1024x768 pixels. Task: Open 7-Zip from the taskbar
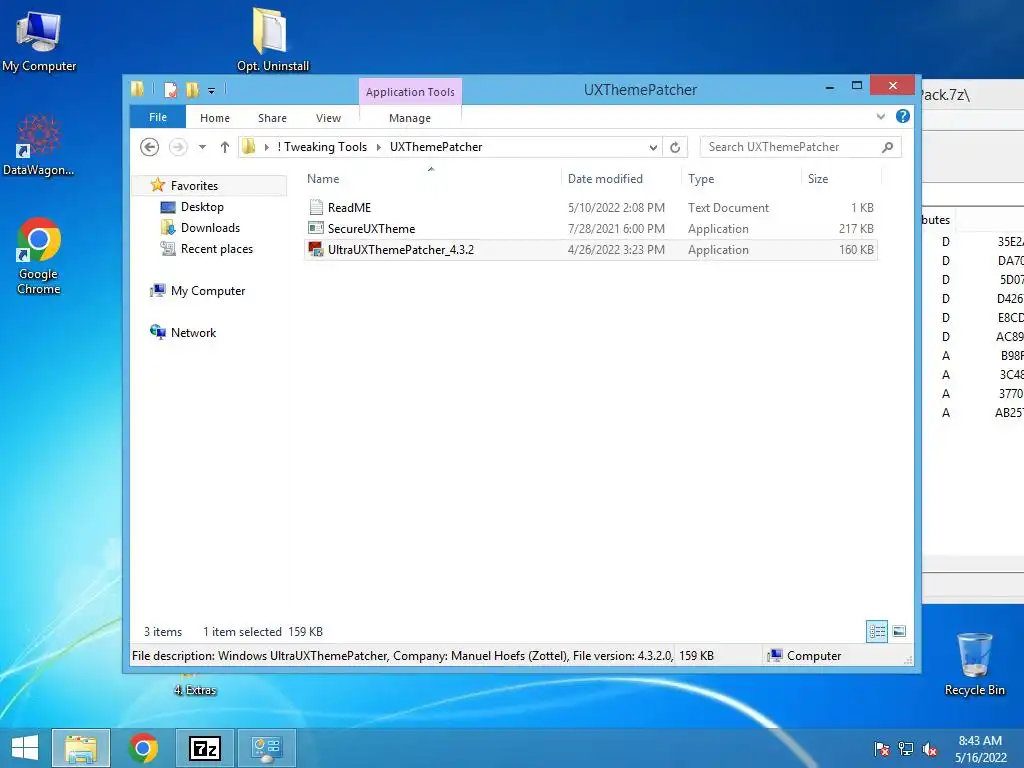coord(205,748)
